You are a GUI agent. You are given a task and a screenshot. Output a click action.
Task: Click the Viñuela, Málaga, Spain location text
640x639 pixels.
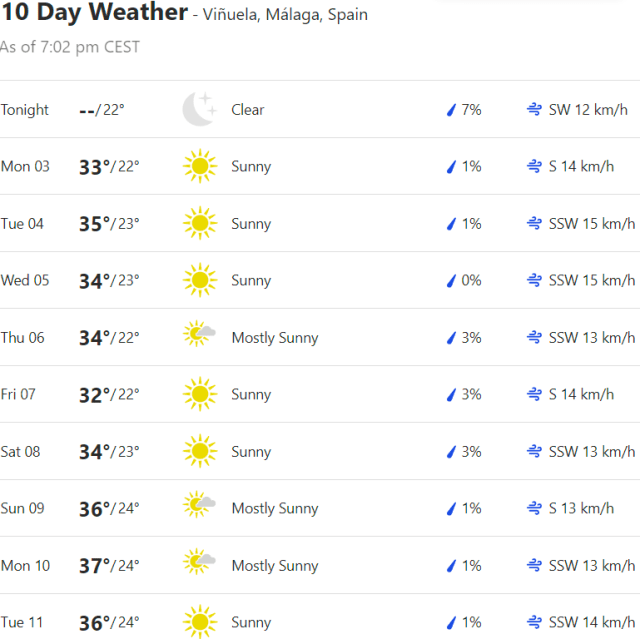coord(285,15)
